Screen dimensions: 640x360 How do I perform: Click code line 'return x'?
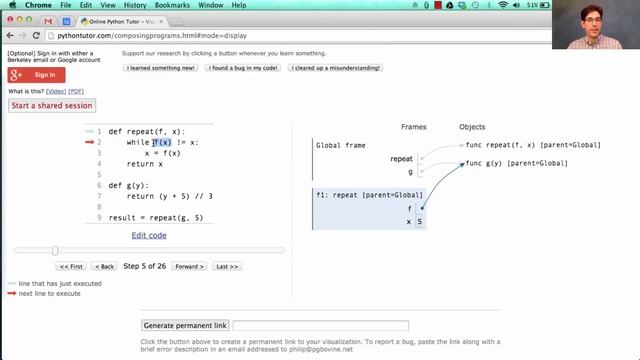pyautogui.click(x=144, y=164)
